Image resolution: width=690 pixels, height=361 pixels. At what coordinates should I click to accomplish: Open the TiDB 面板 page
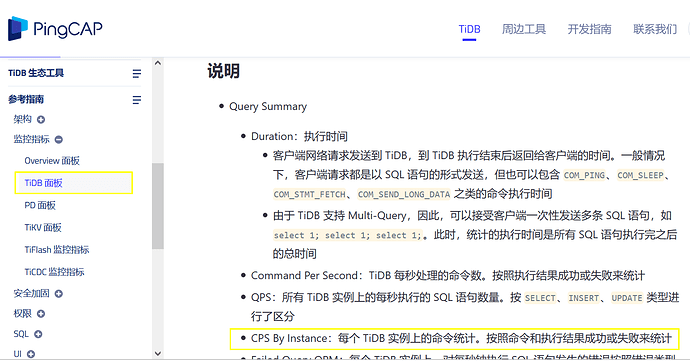73,183
